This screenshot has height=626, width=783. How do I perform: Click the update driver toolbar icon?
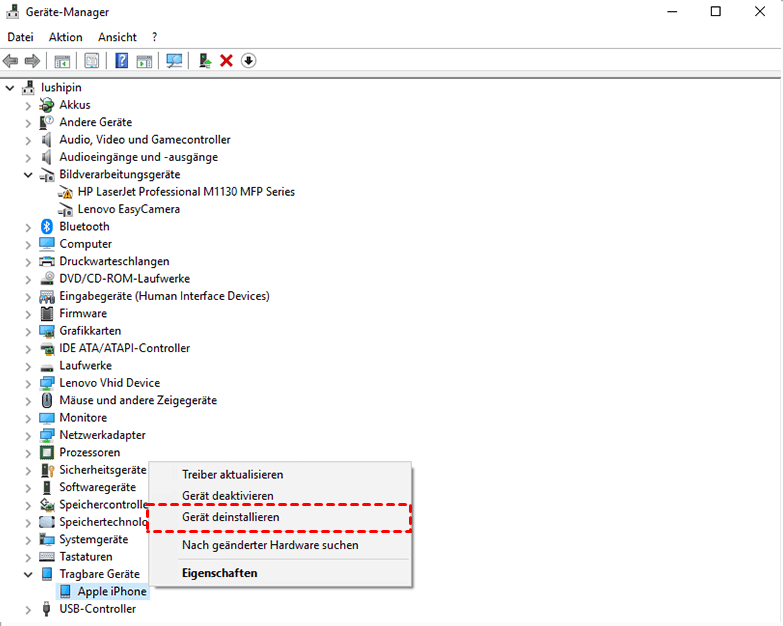(205, 61)
